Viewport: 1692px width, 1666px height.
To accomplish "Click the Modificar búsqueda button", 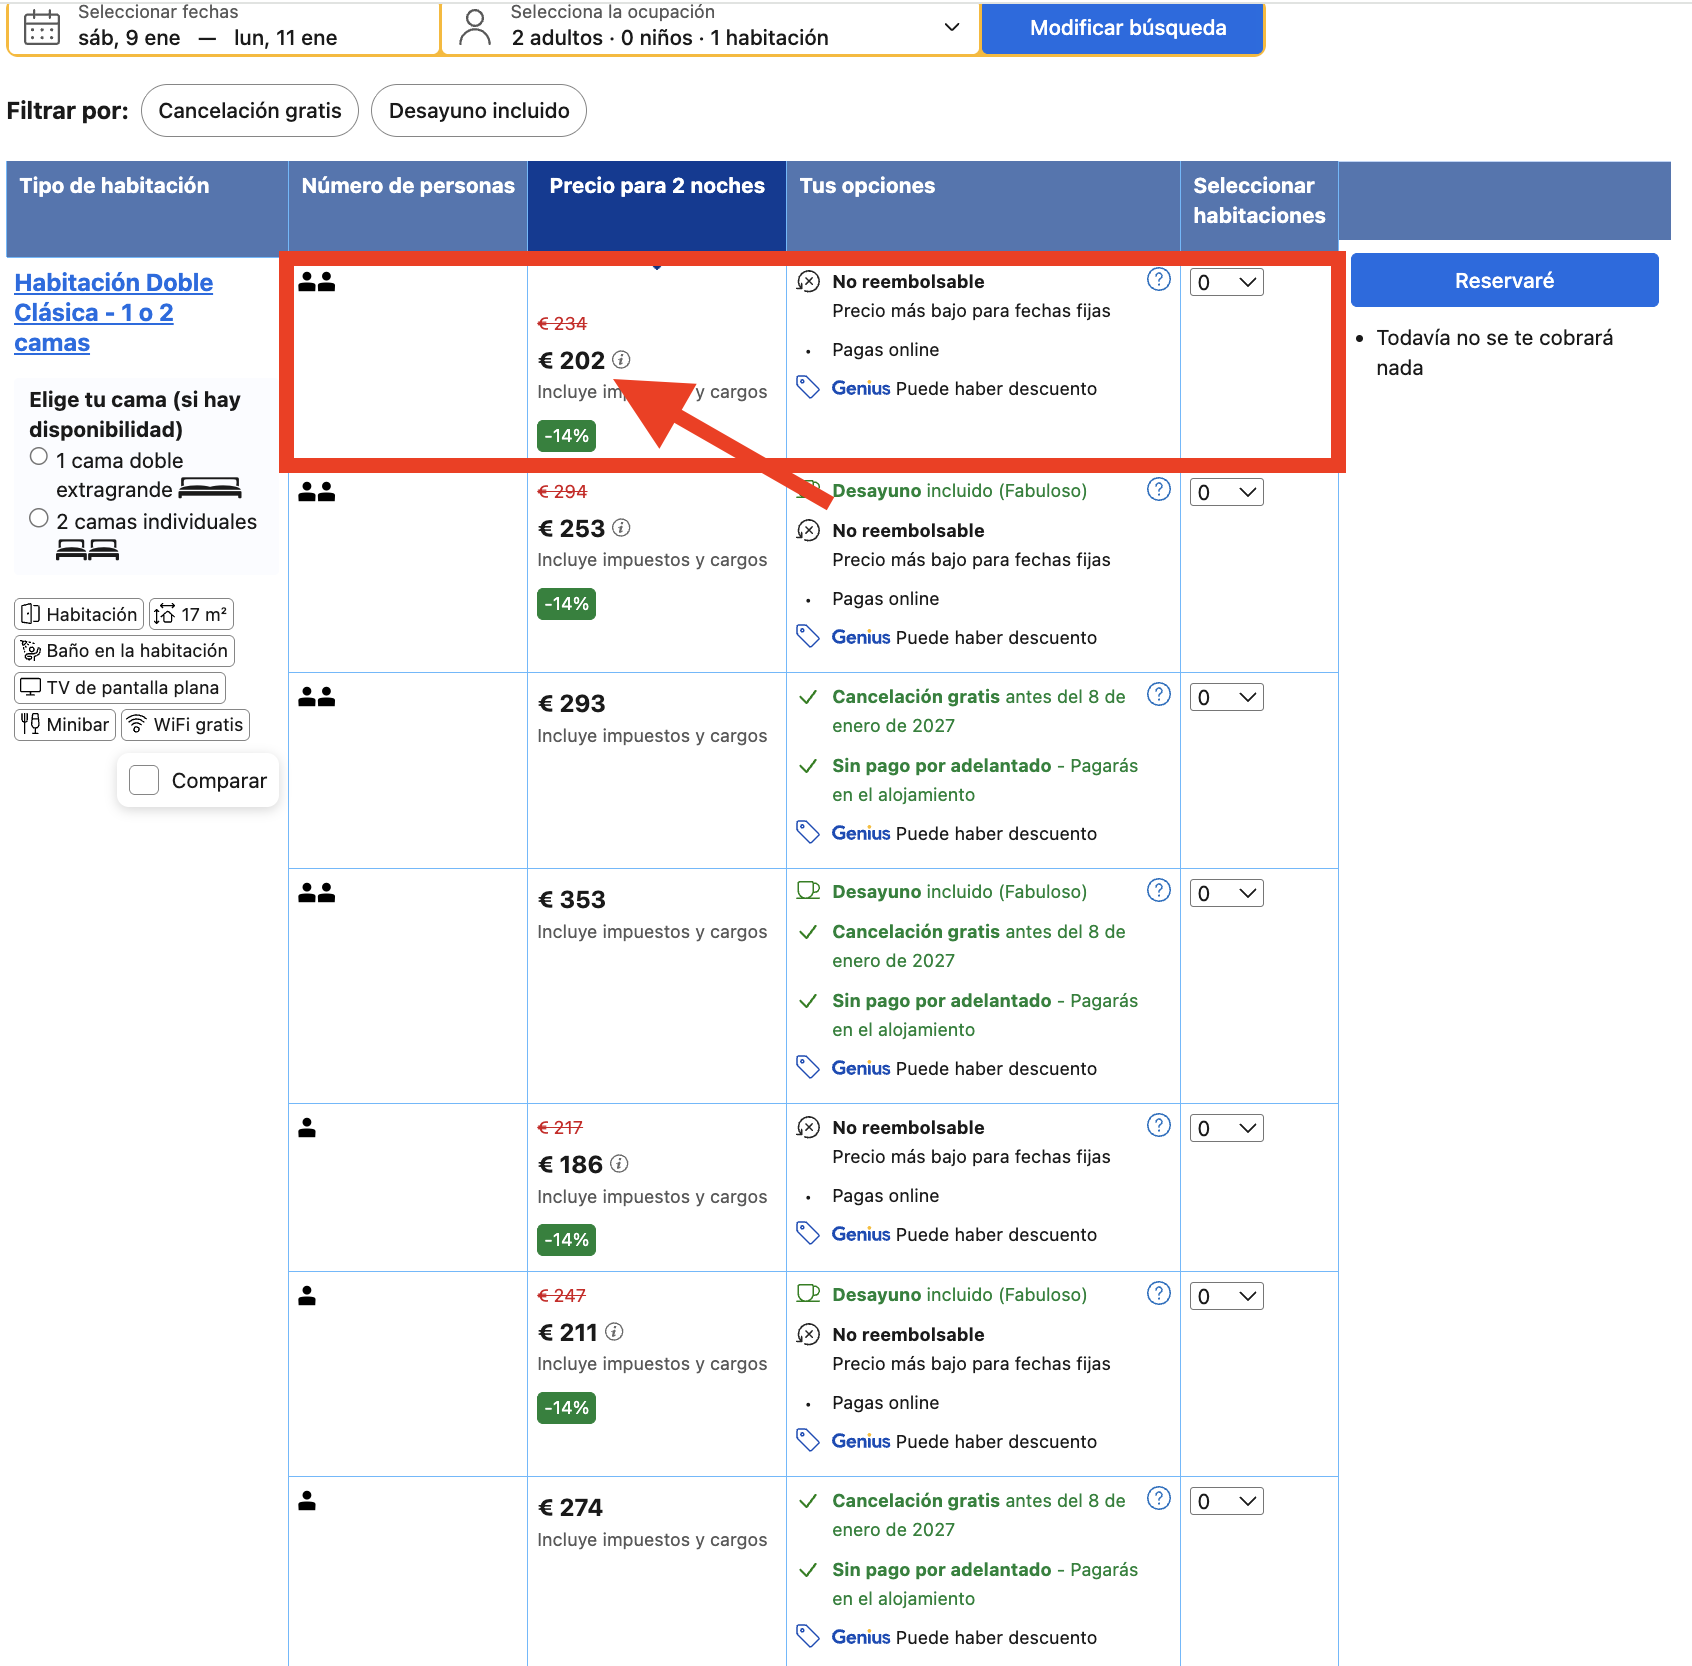I will (1123, 28).
